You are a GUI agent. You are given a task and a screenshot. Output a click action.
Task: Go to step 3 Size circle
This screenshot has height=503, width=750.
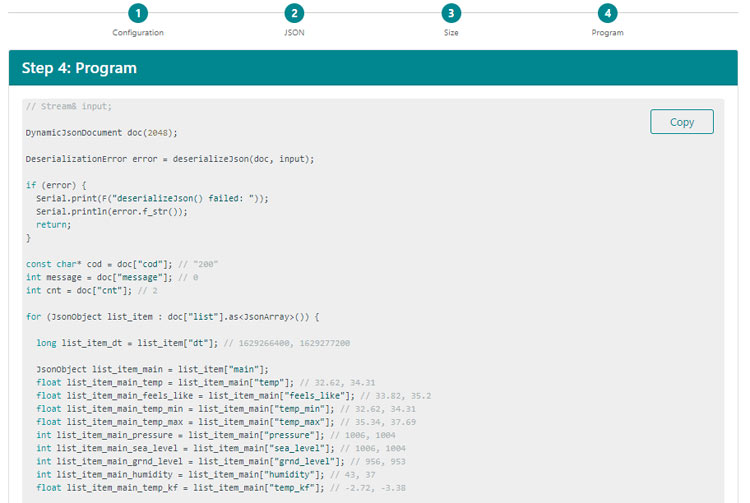point(451,13)
